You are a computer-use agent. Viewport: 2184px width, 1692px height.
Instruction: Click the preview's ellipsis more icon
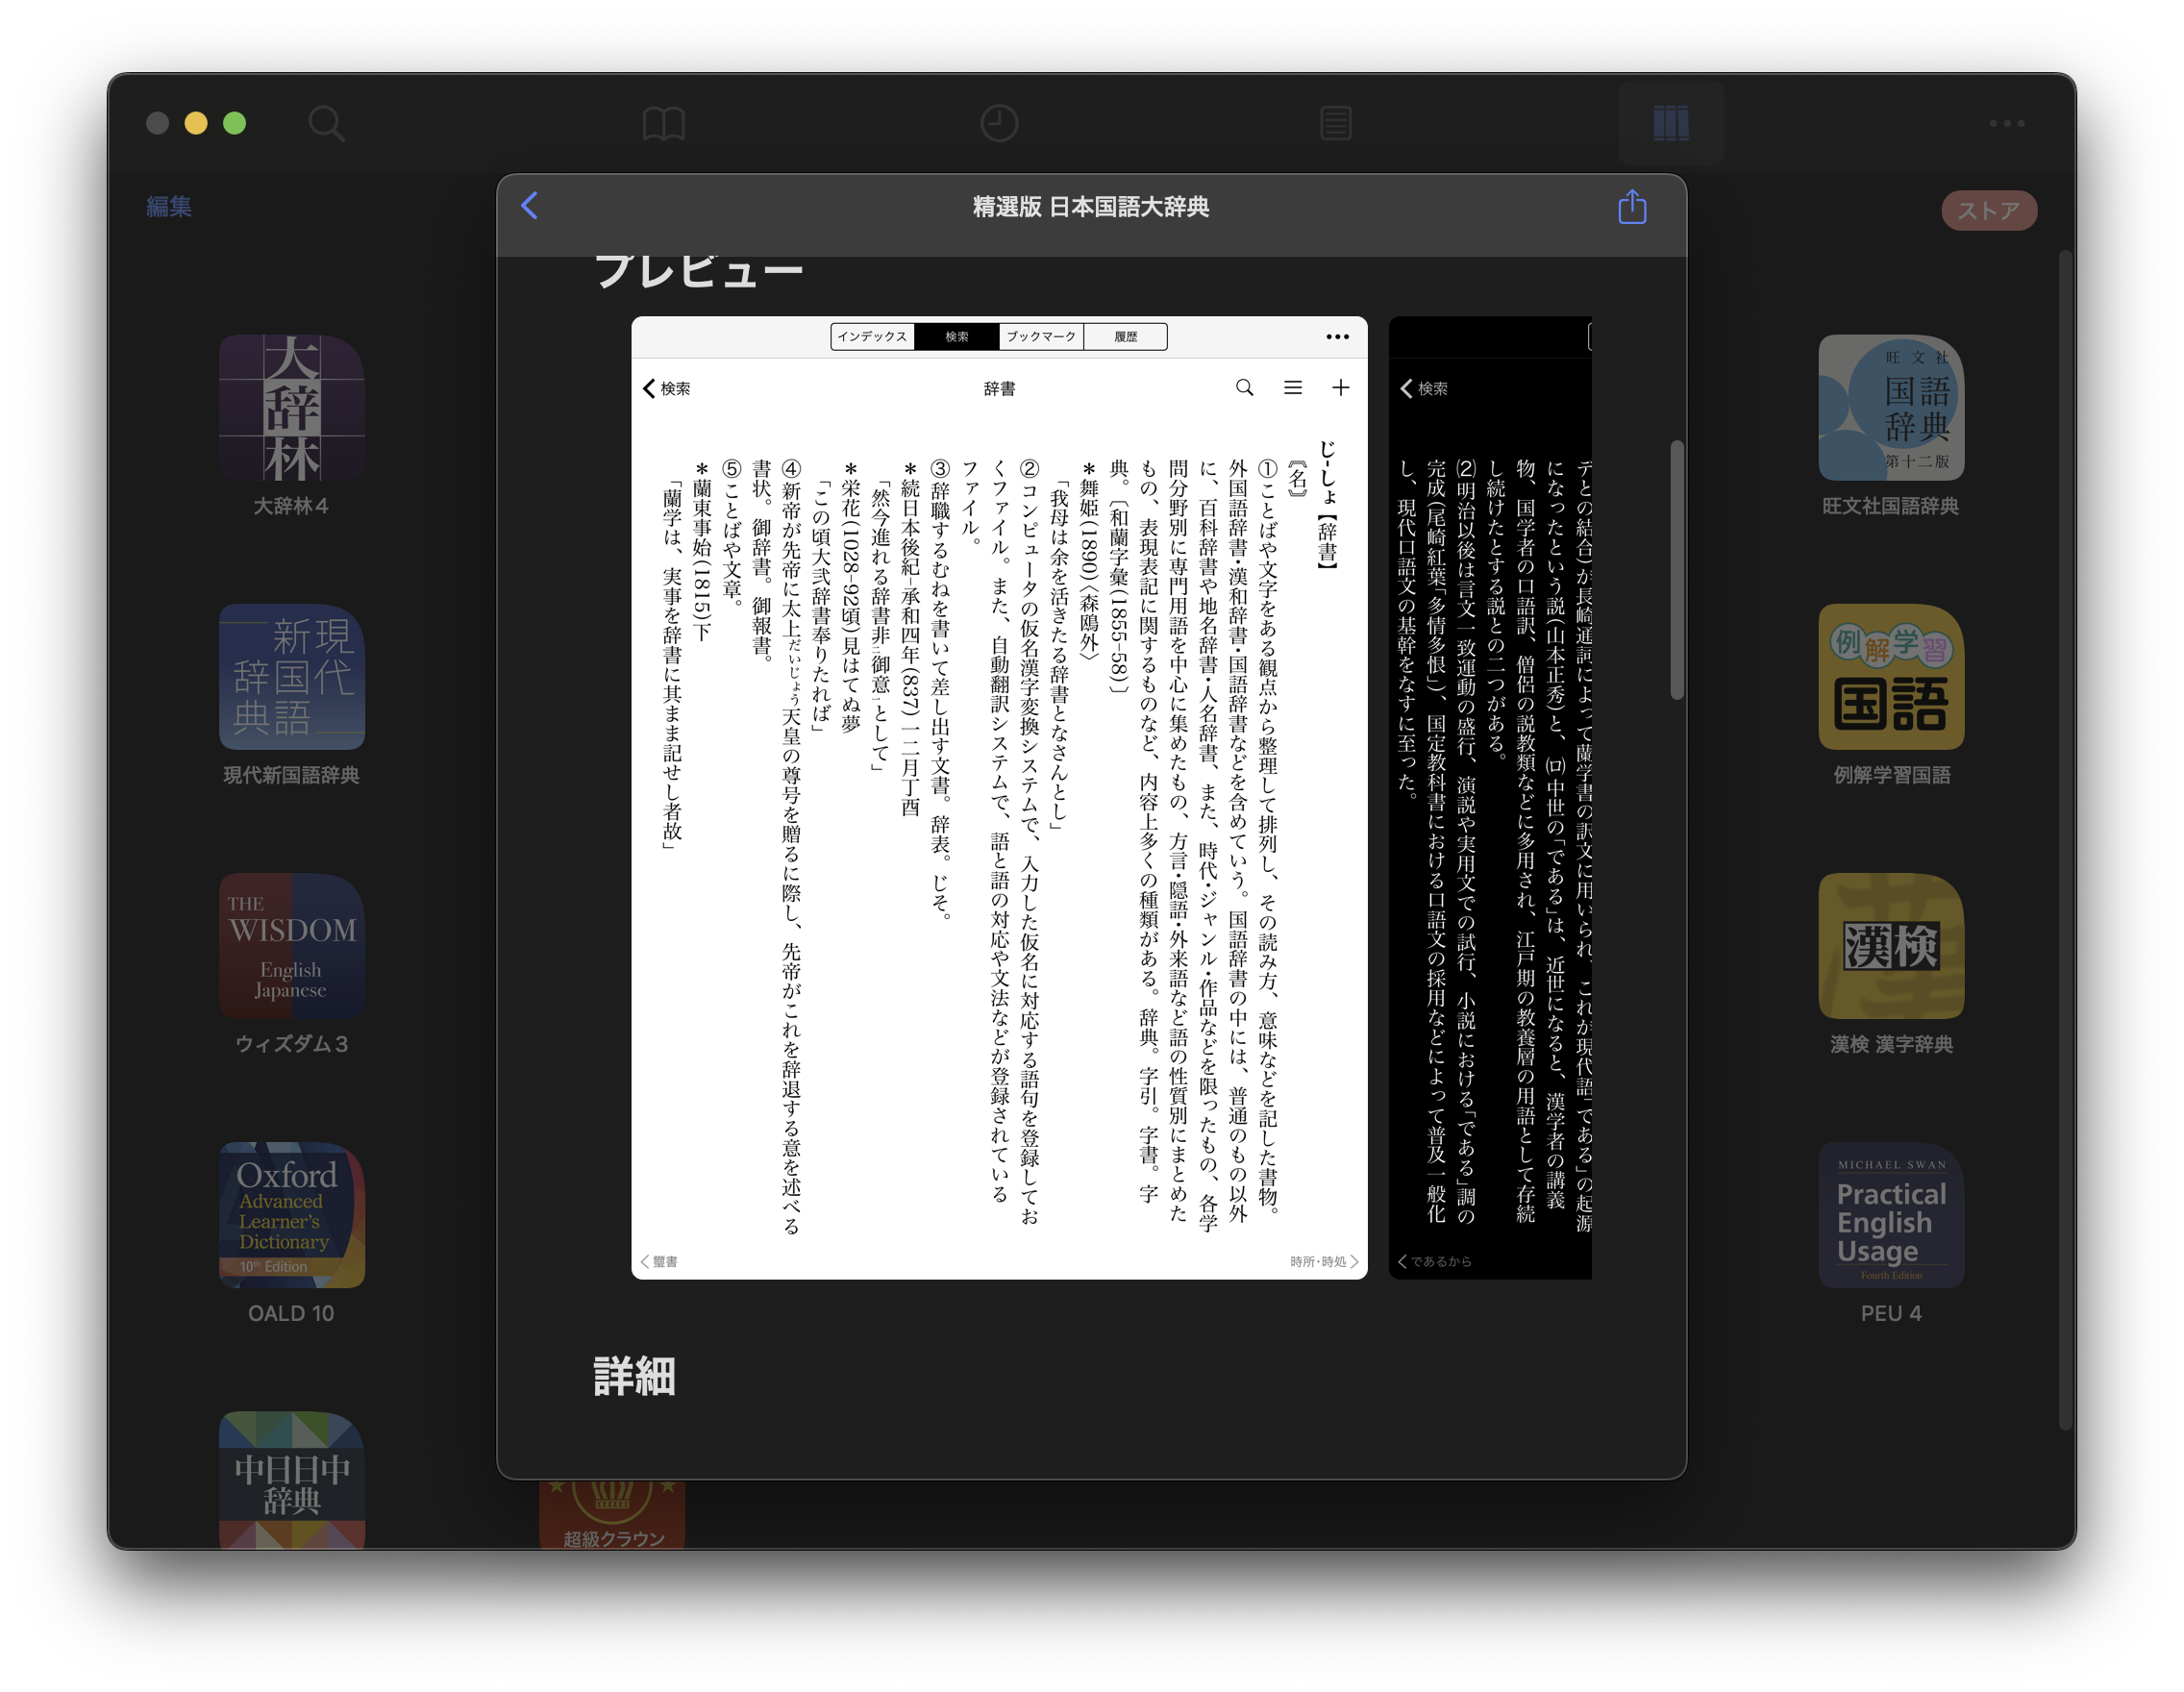(x=1337, y=337)
